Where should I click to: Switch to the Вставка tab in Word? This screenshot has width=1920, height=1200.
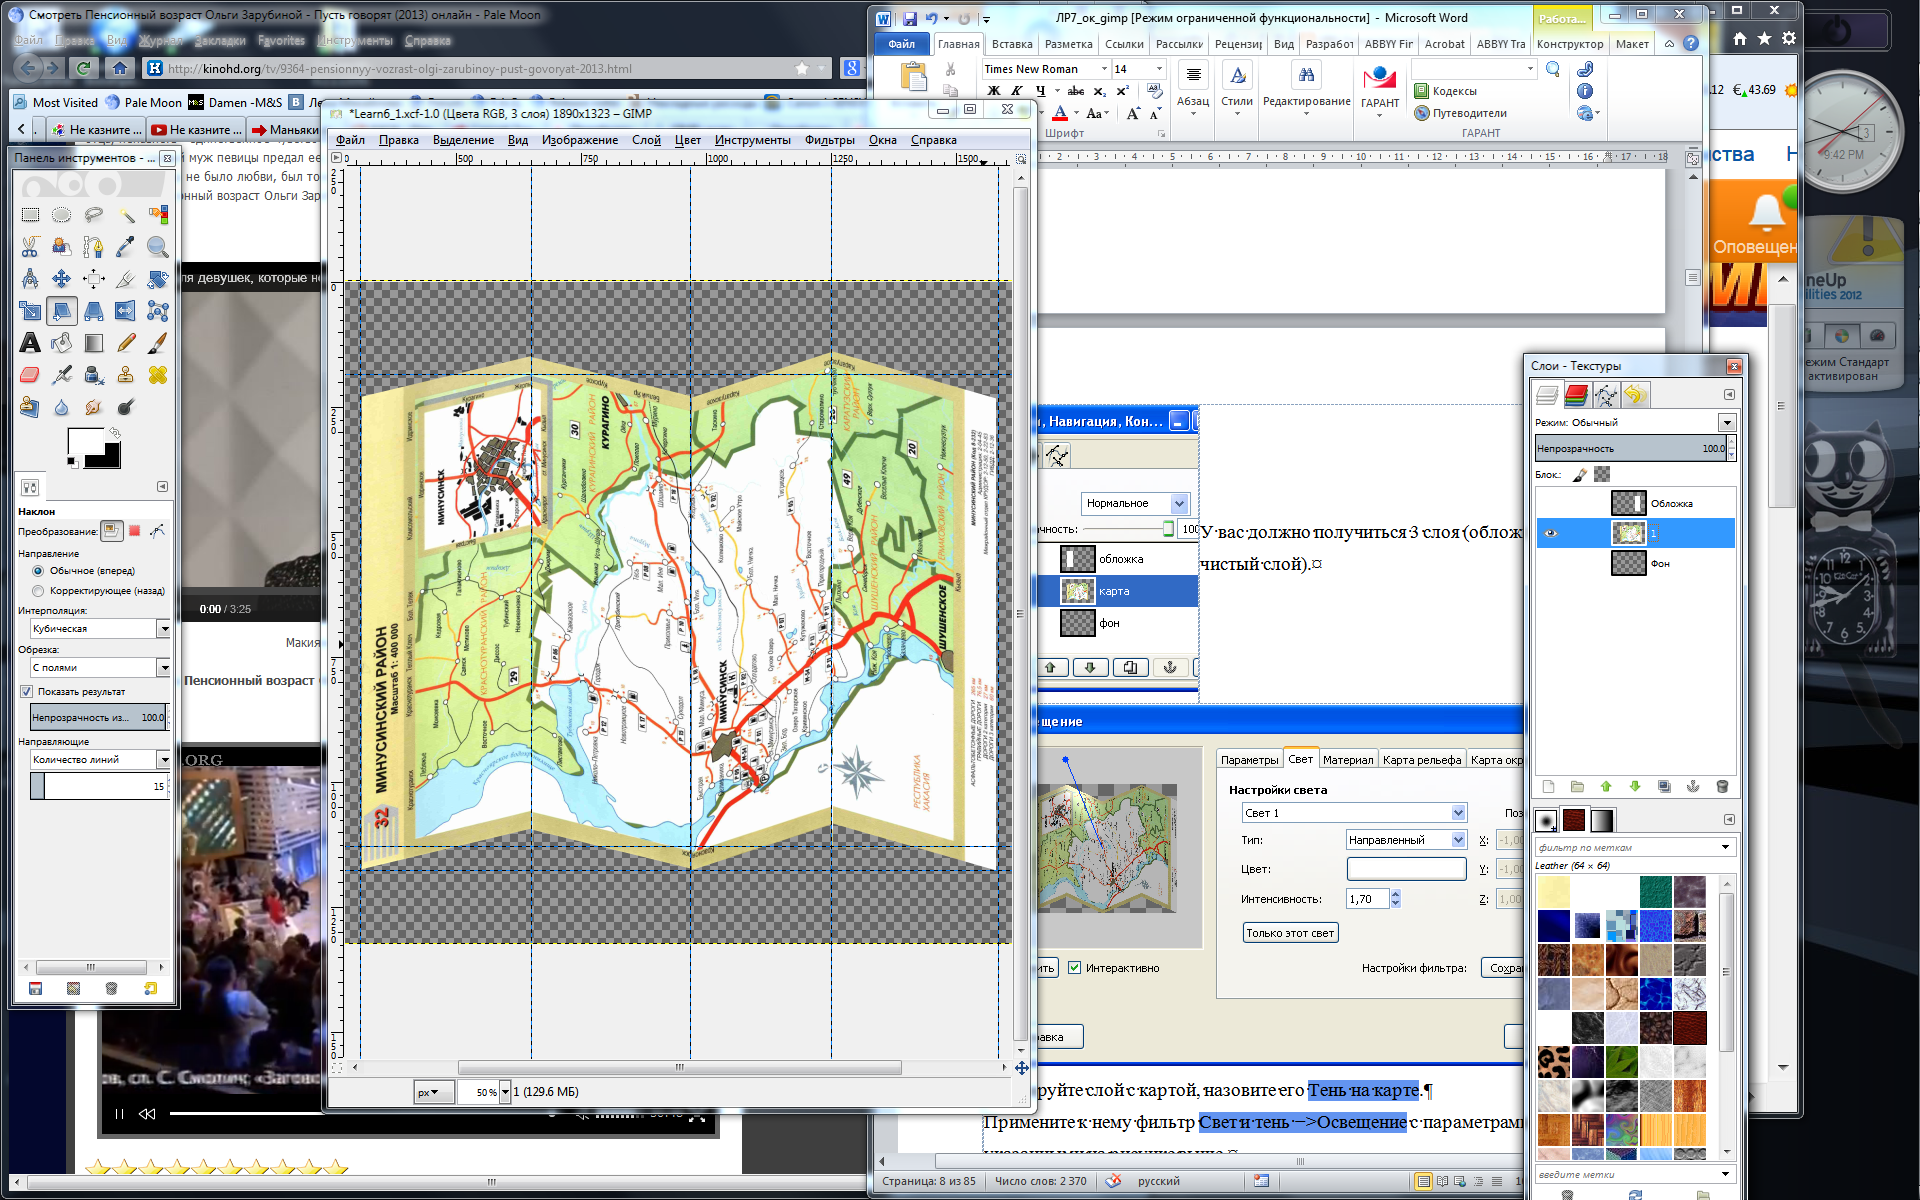(1012, 44)
